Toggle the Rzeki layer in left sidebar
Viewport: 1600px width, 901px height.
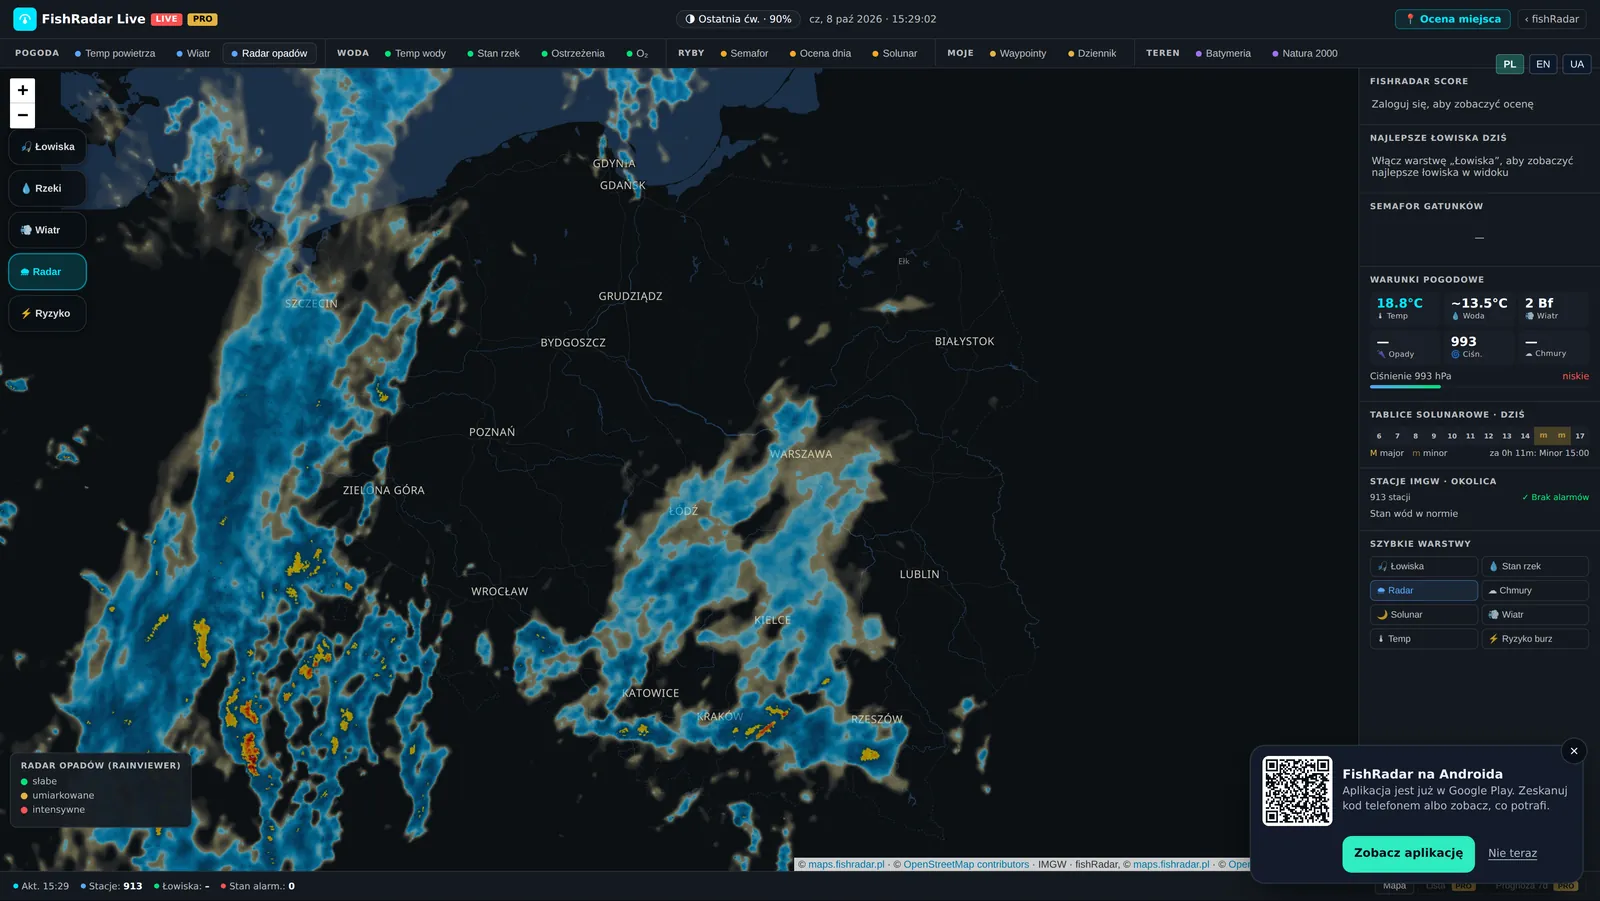(x=47, y=188)
